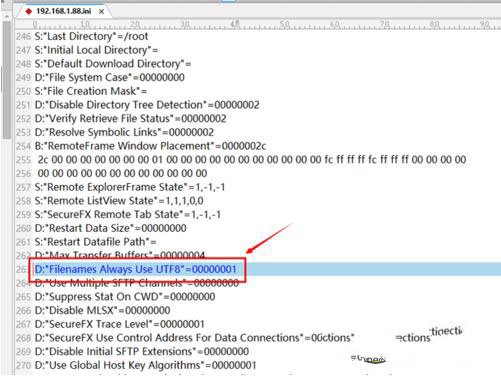Viewport: 501px width, 389px height.
Task: Click the "Disable MLSX" line
Action: (102, 310)
